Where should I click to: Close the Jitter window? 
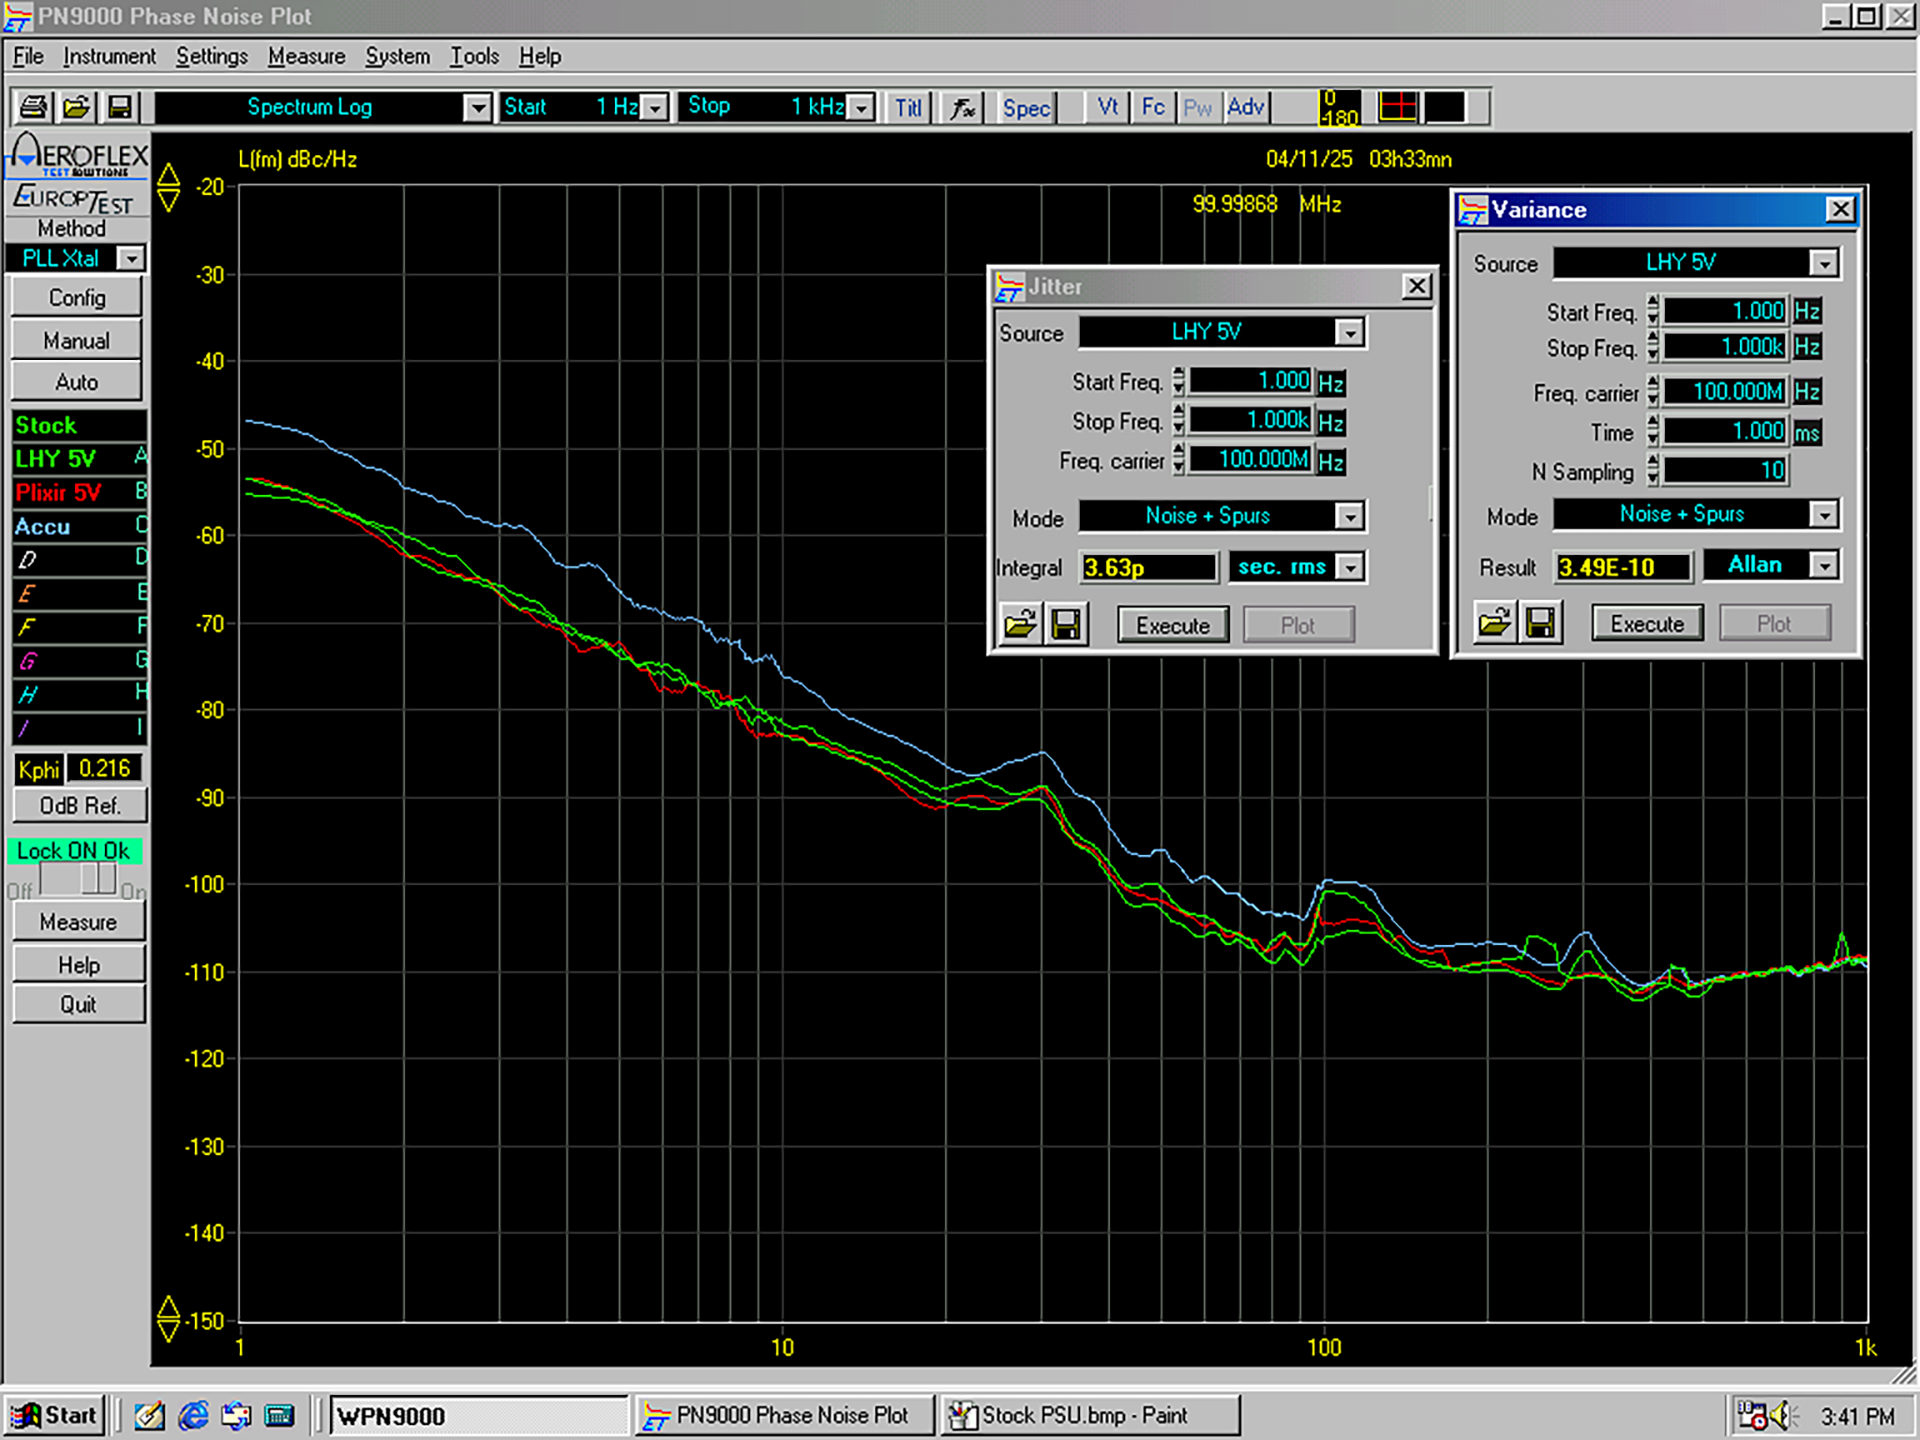tap(1417, 287)
